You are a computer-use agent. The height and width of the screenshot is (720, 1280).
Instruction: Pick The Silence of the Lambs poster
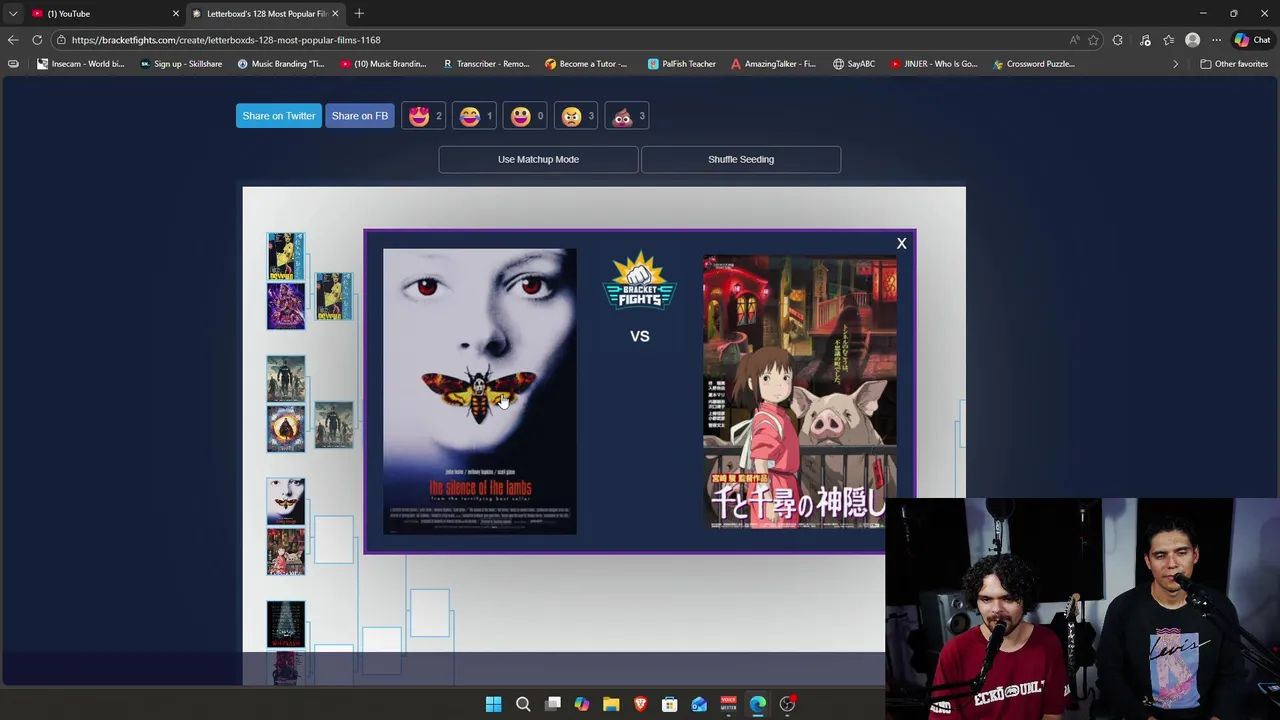coord(479,391)
